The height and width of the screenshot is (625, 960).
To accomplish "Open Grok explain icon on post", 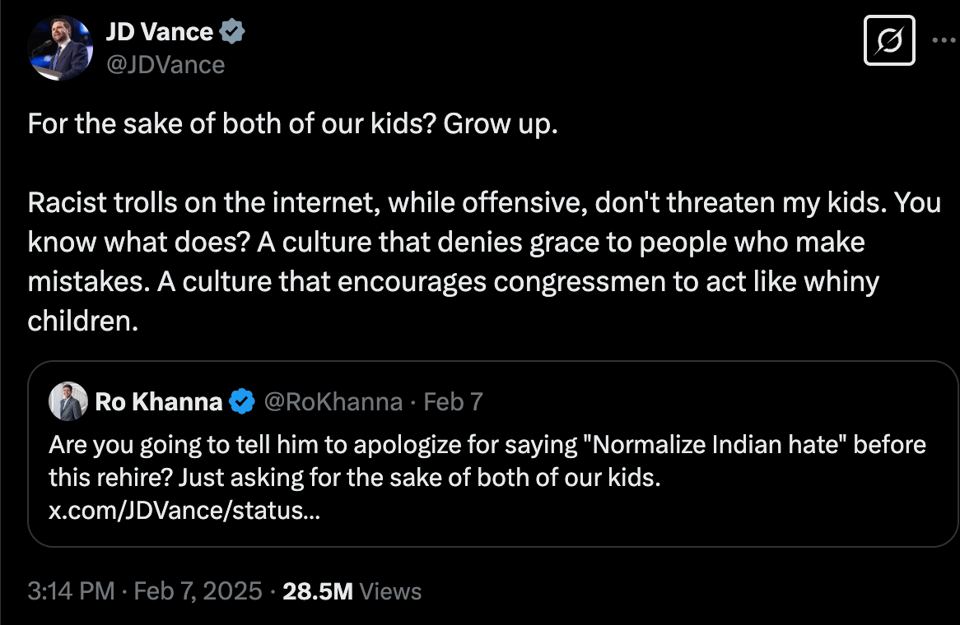I will tap(889, 42).
